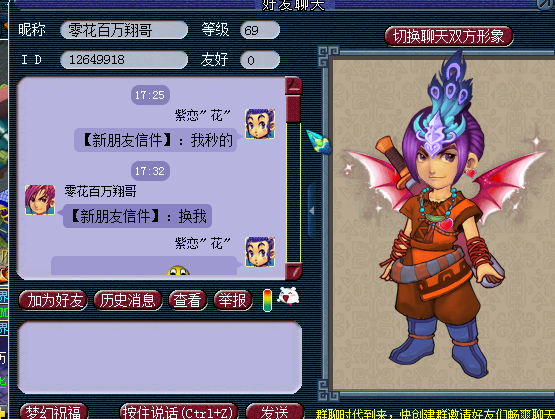
Task: Click 举报 report button
Action: pos(233,300)
